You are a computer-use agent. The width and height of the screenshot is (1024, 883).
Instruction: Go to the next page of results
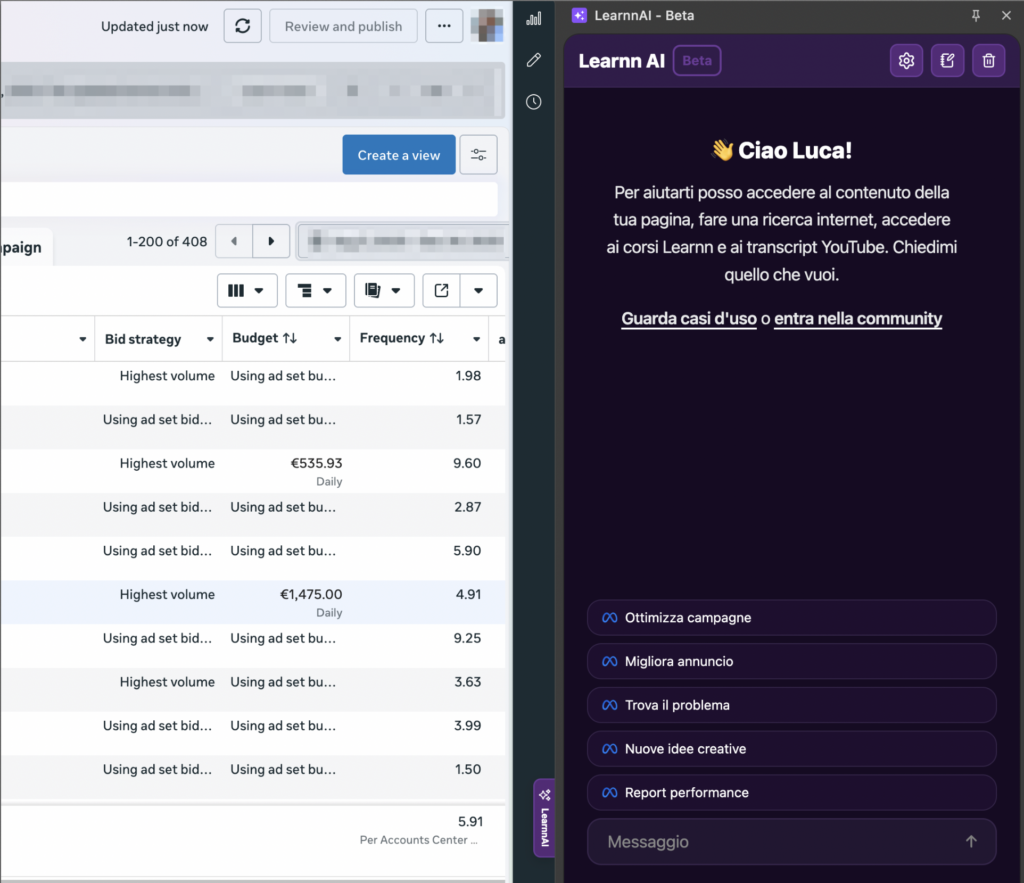[x=271, y=242]
